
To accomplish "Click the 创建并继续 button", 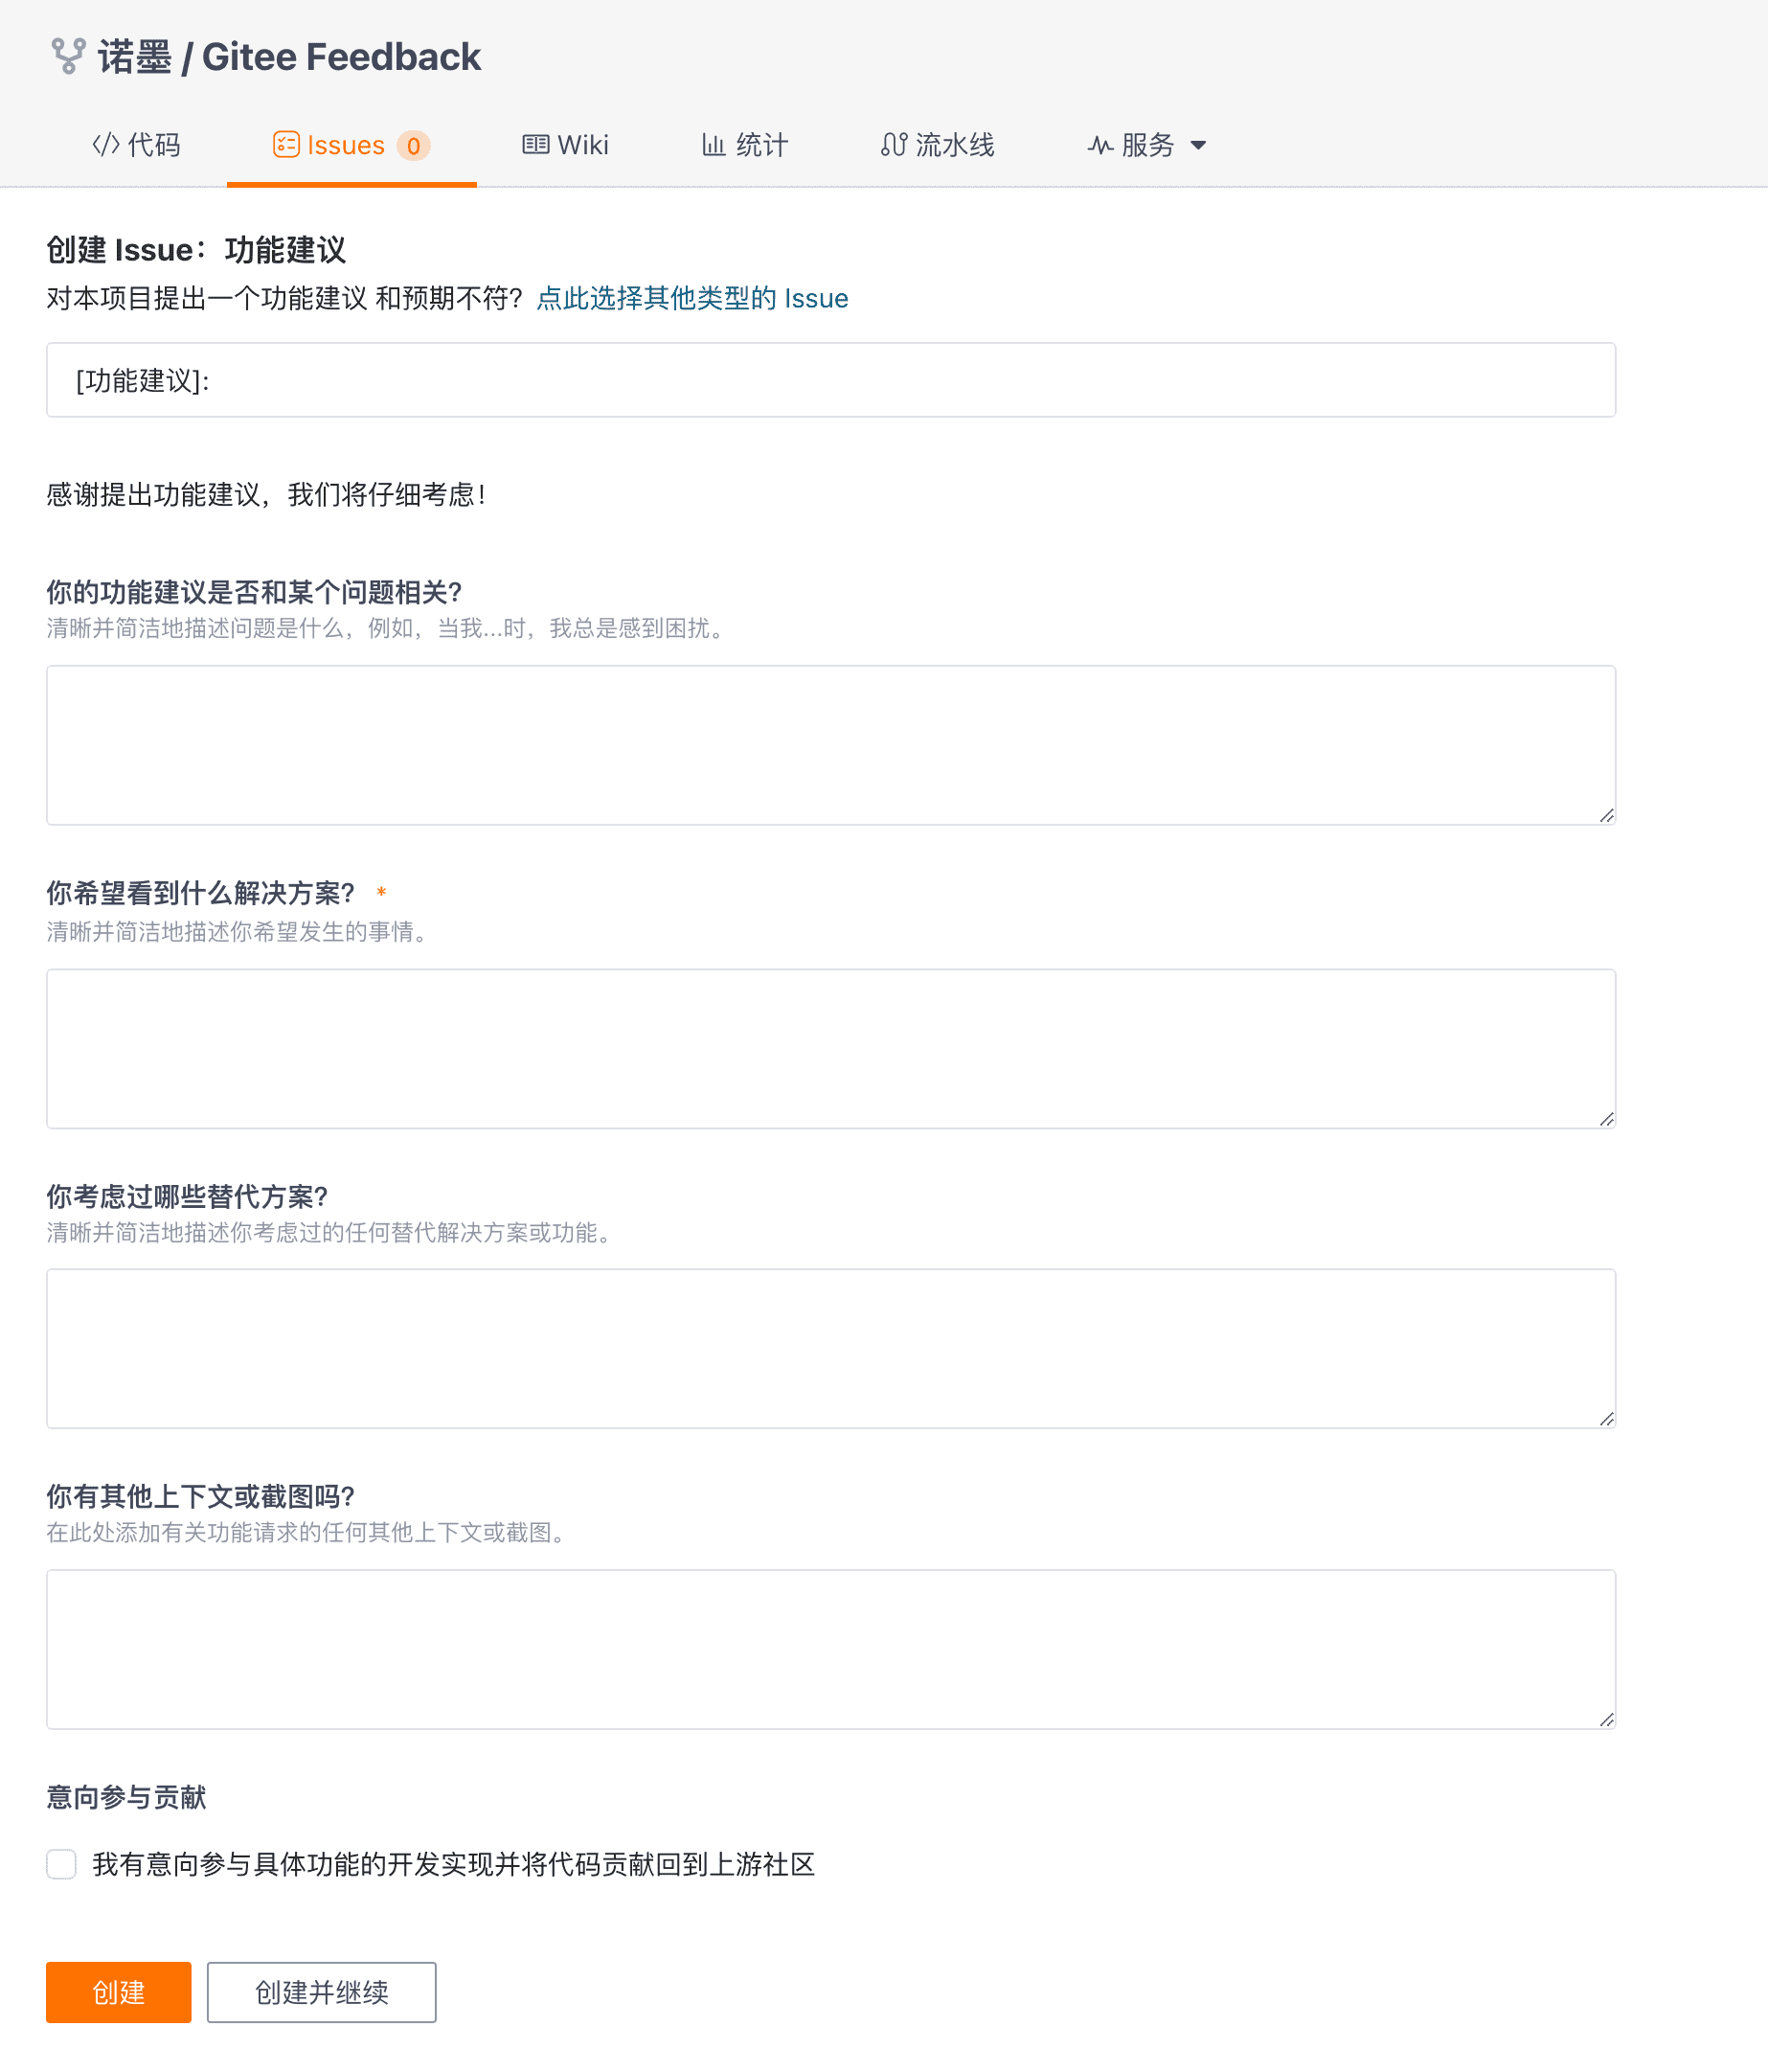I will click(321, 1992).
